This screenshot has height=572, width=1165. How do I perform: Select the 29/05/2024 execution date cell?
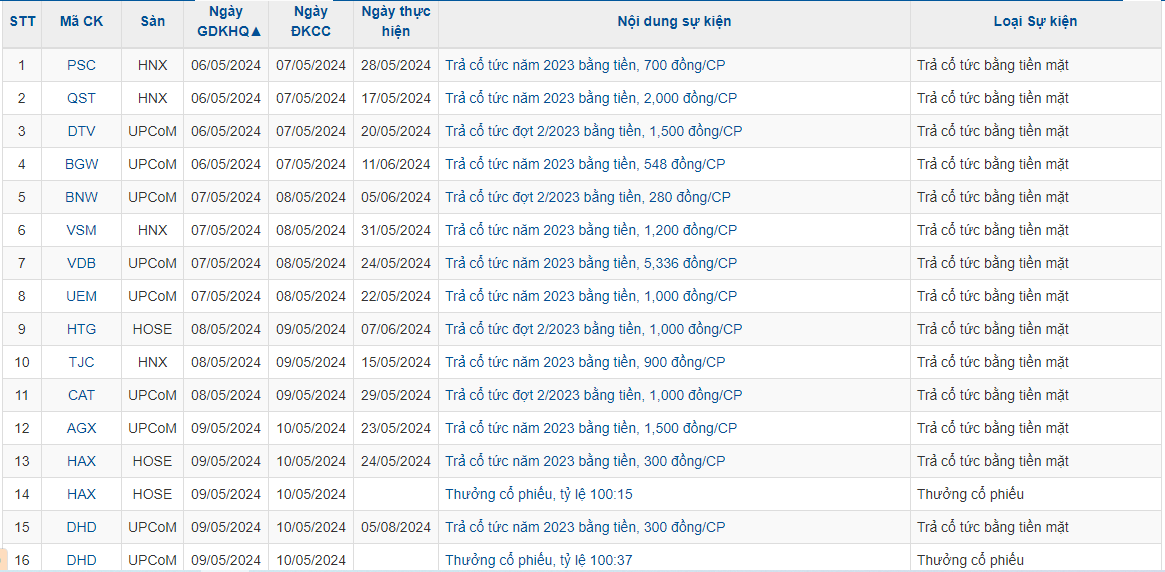396,395
